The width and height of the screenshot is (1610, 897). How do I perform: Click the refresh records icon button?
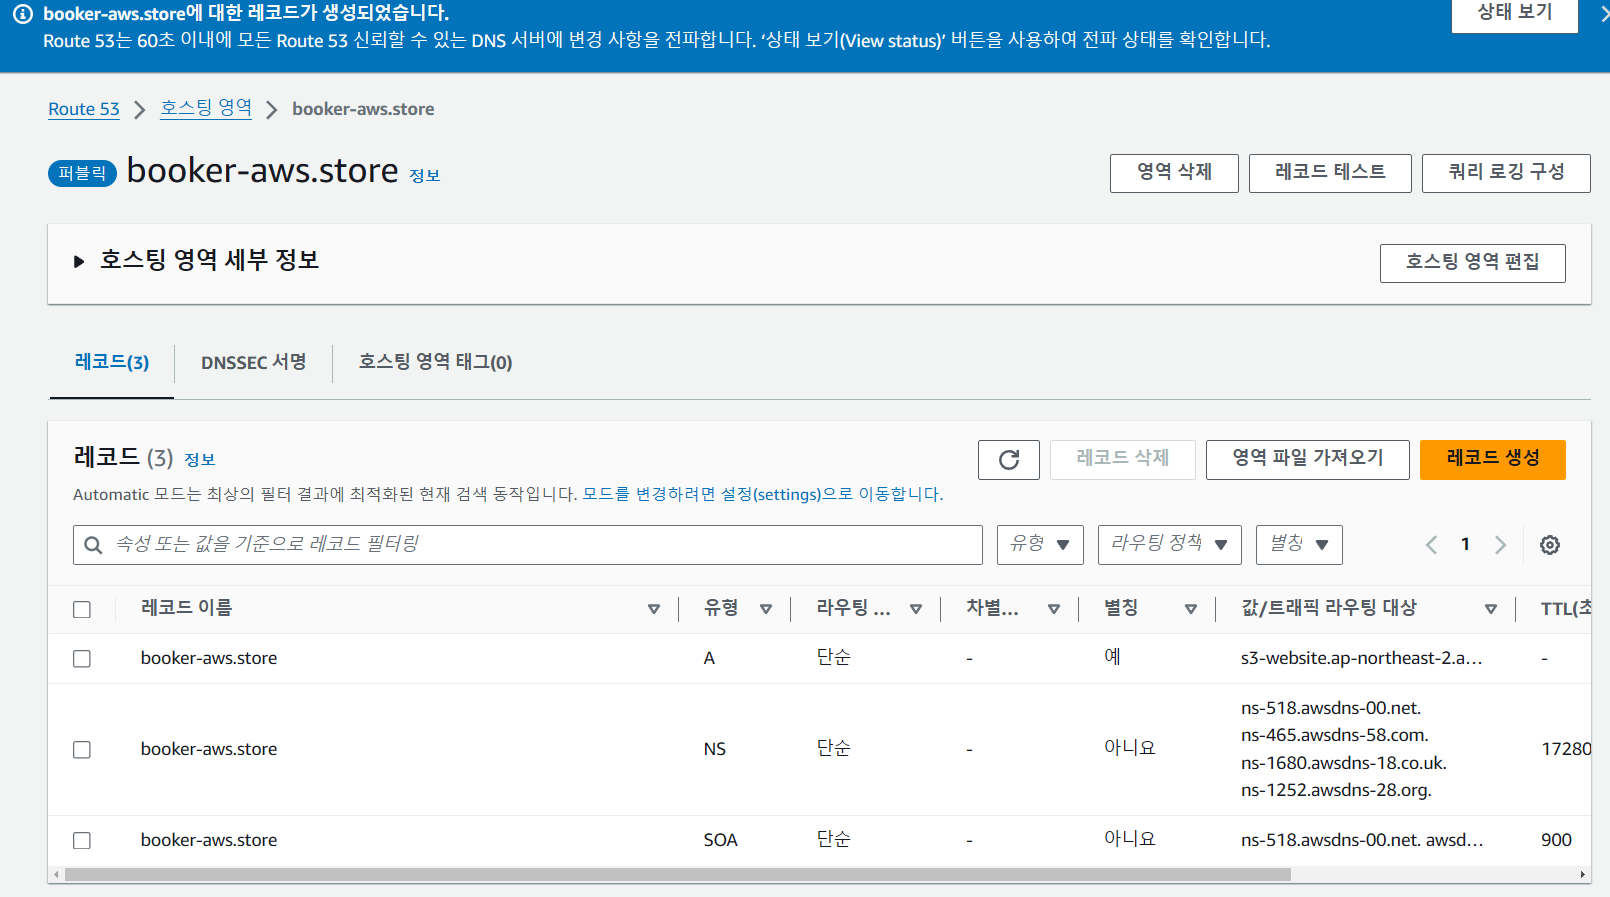(1009, 460)
